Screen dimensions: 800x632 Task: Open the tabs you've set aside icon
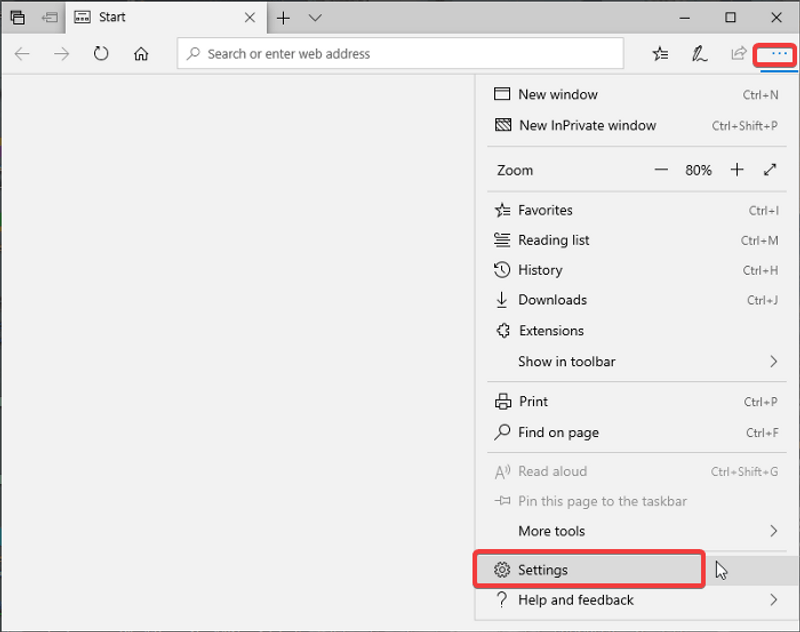17,18
